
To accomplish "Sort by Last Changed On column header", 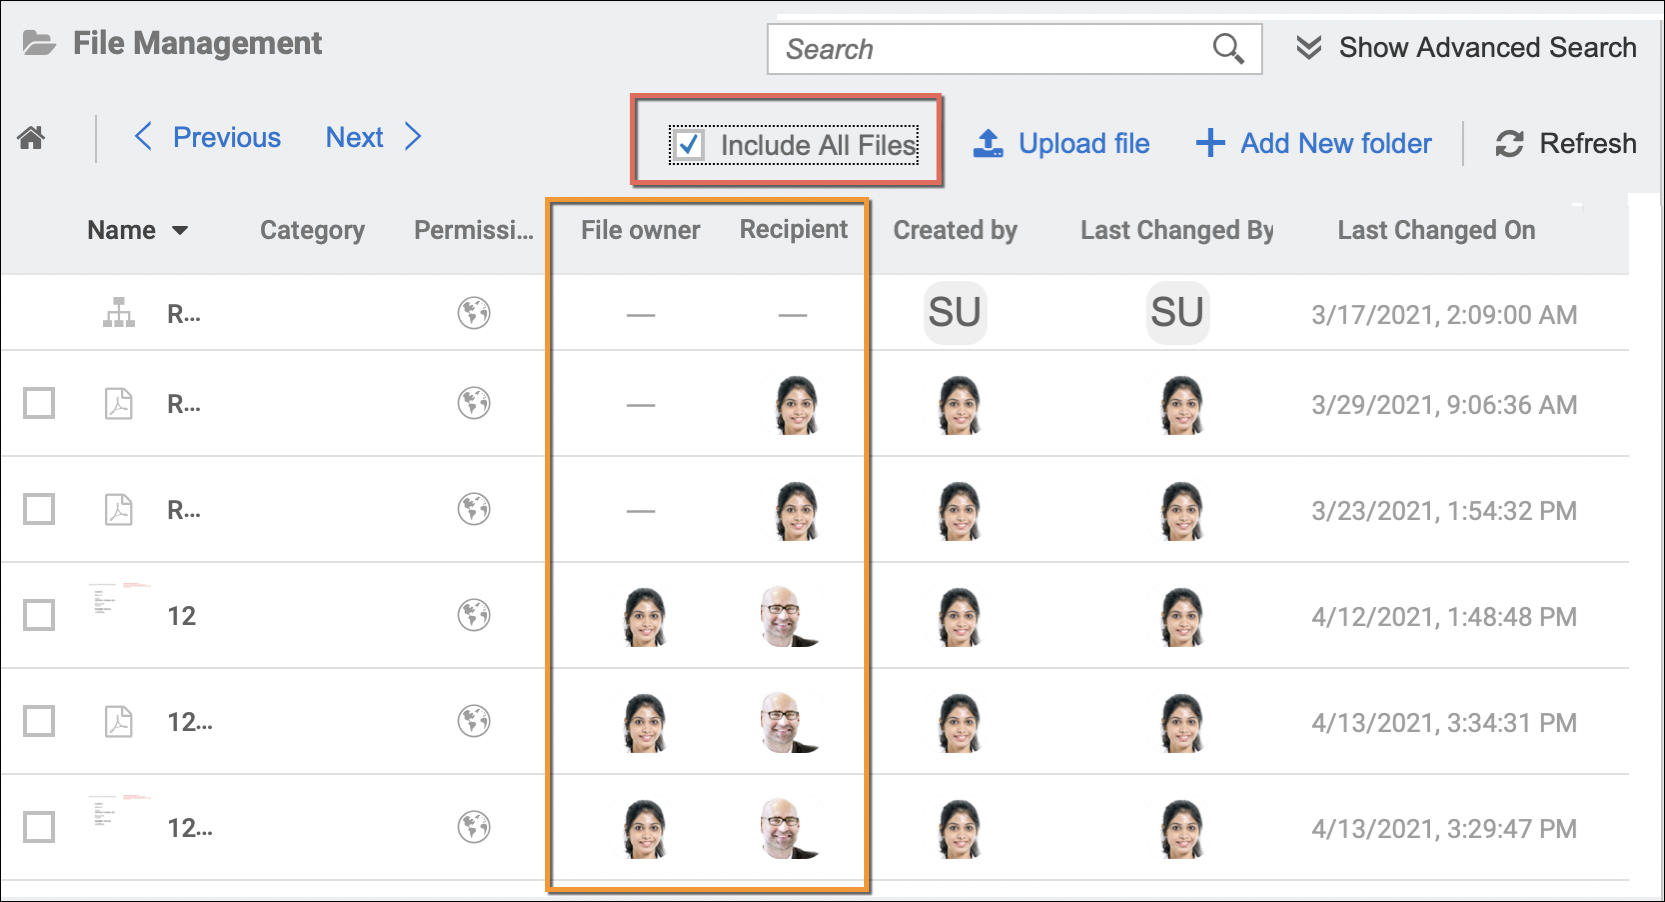I will (x=1436, y=231).
